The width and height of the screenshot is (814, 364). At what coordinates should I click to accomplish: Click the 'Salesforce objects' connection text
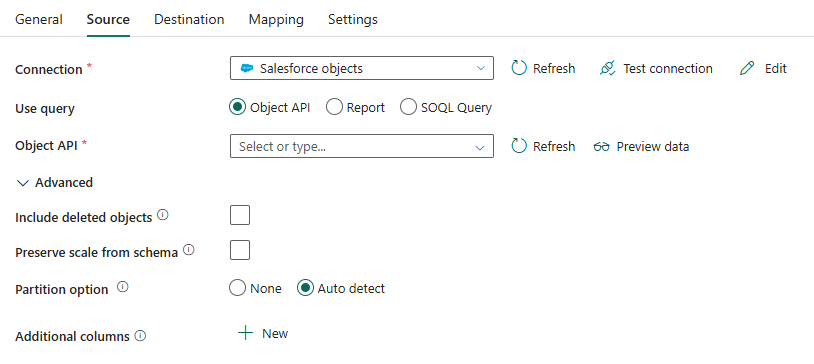click(x=311, y=69)
